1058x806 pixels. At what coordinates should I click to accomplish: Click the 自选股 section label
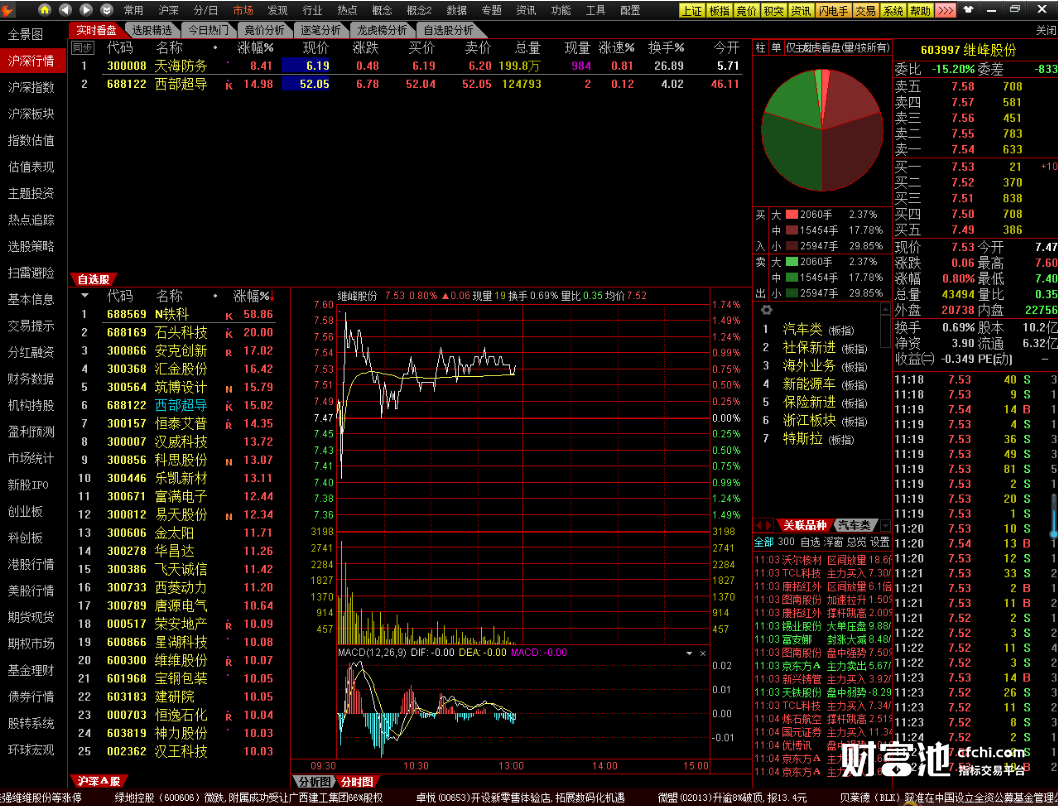(93, 279)
